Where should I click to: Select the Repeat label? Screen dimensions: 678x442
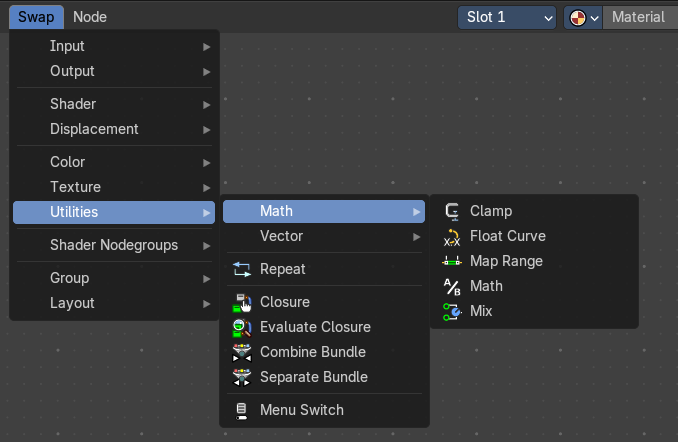pos(282,269)
